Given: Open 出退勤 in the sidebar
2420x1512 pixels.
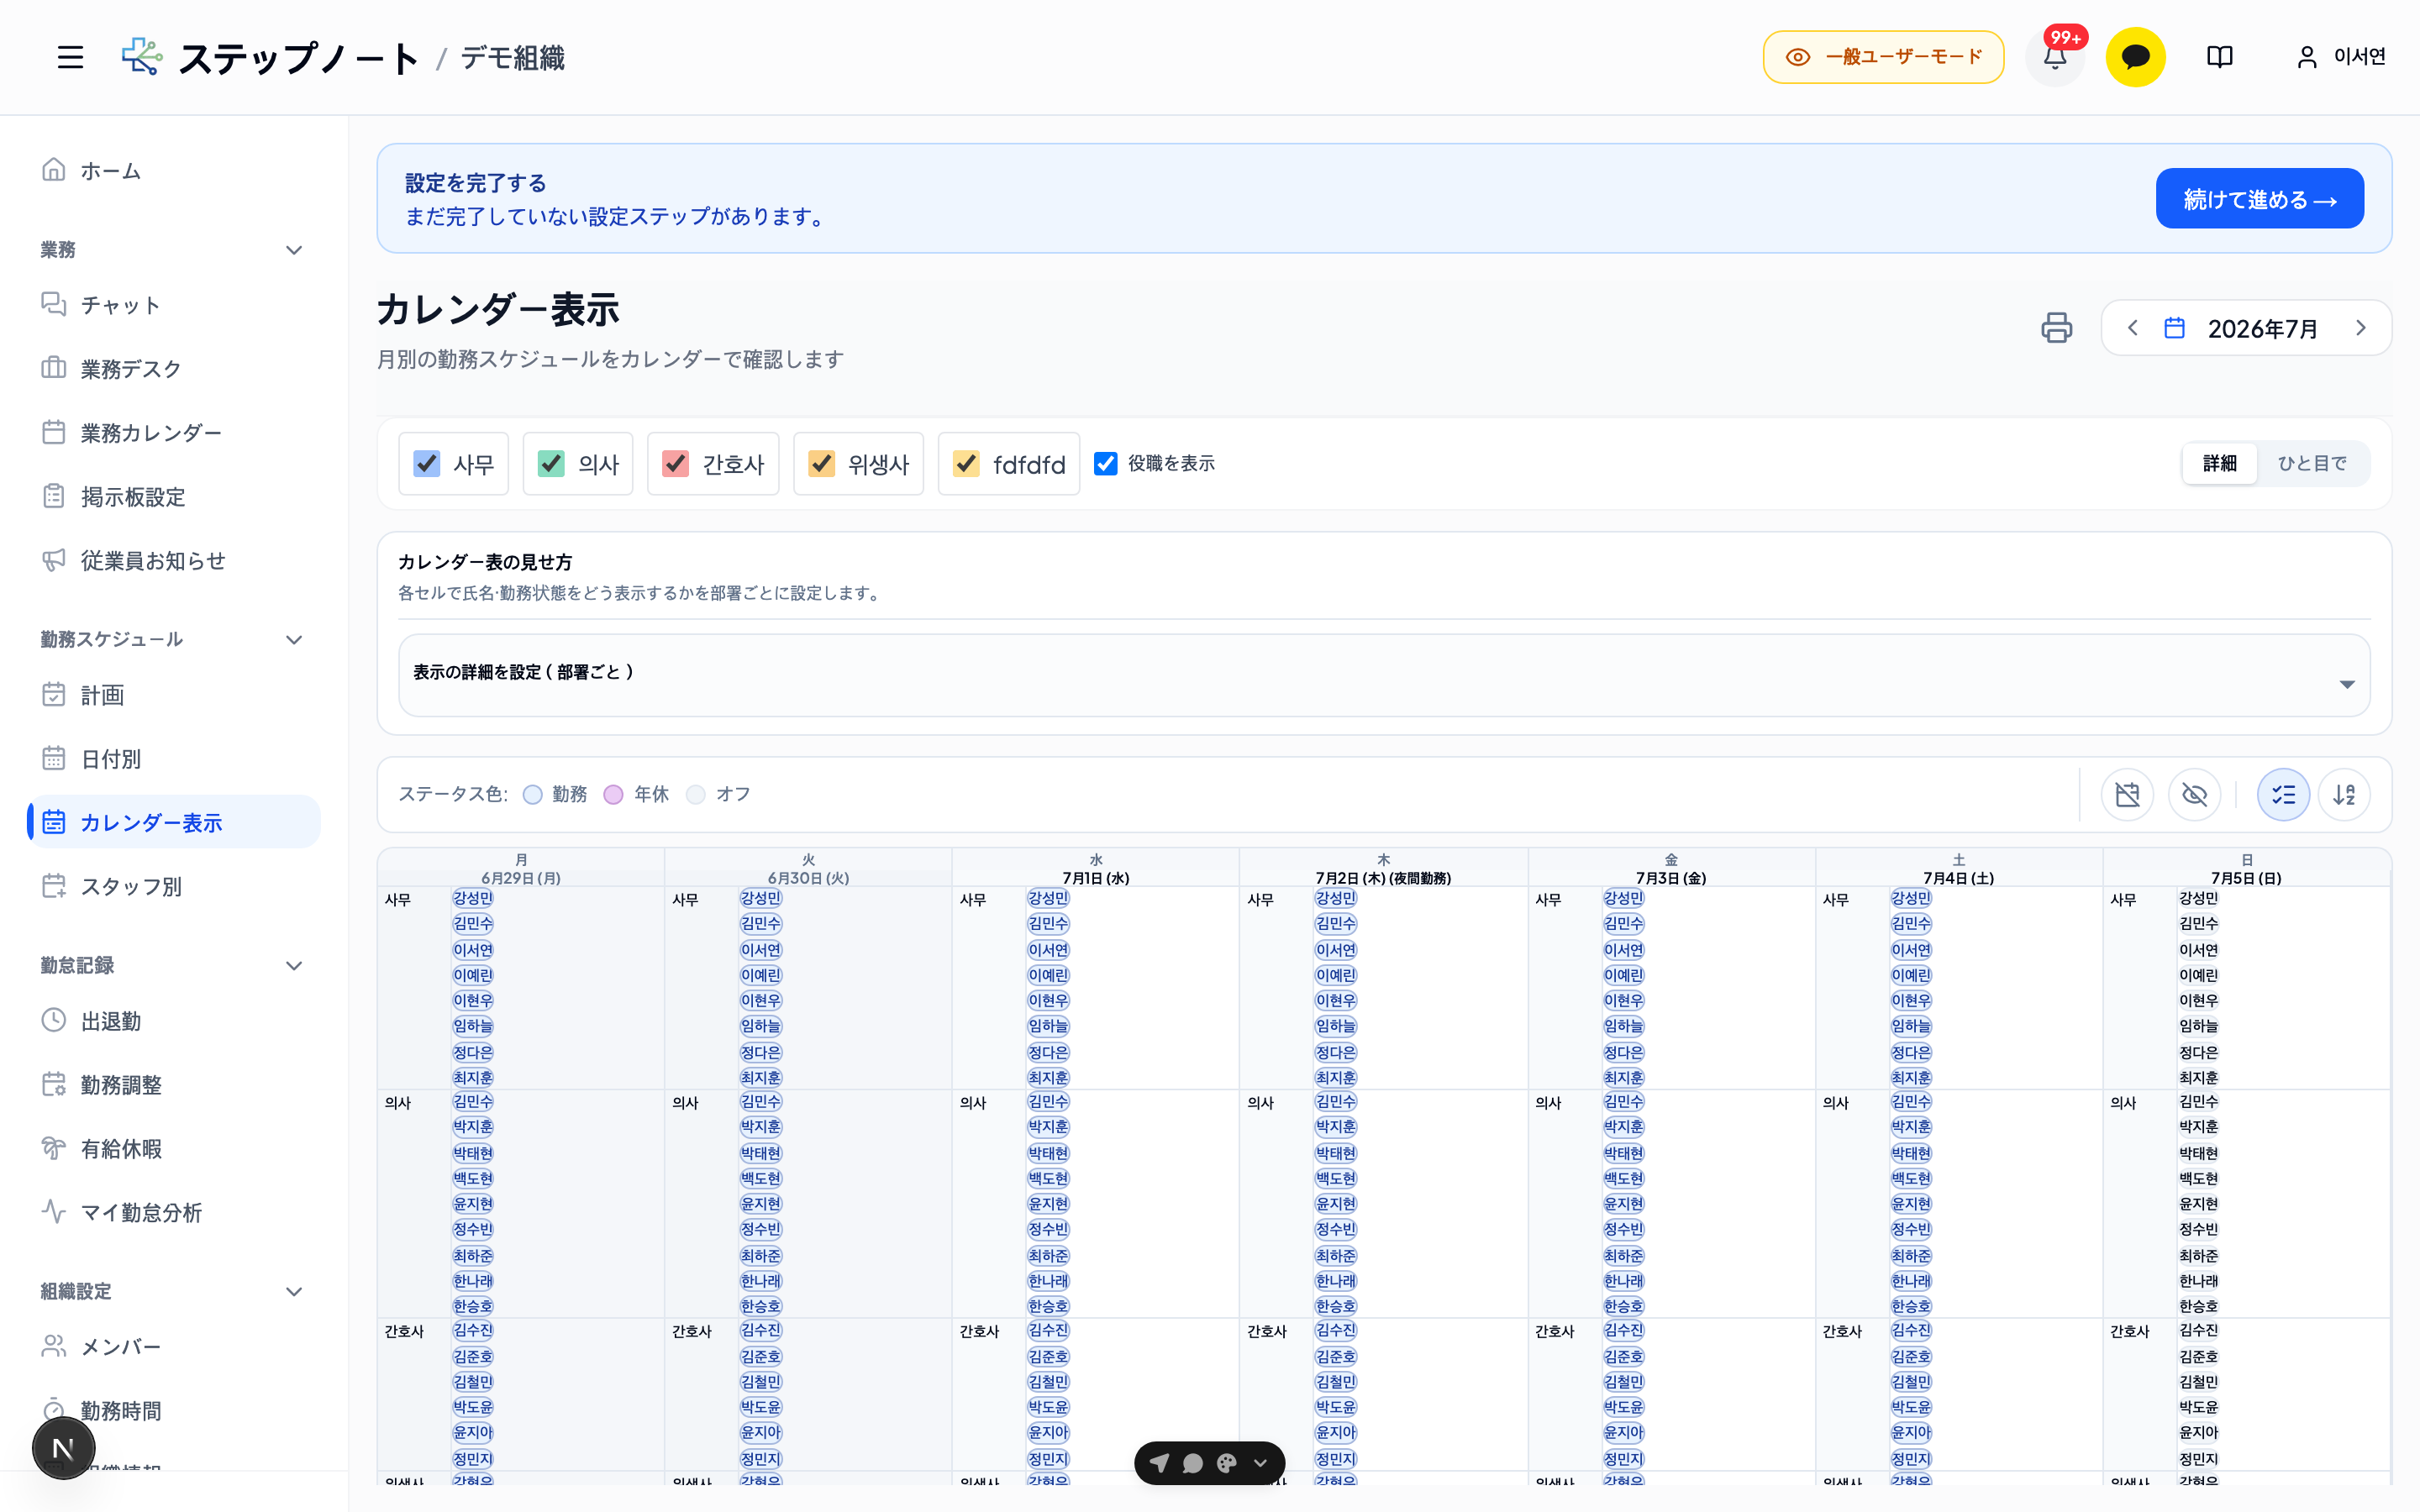Looking at the screenshot, I should 174,1020.
